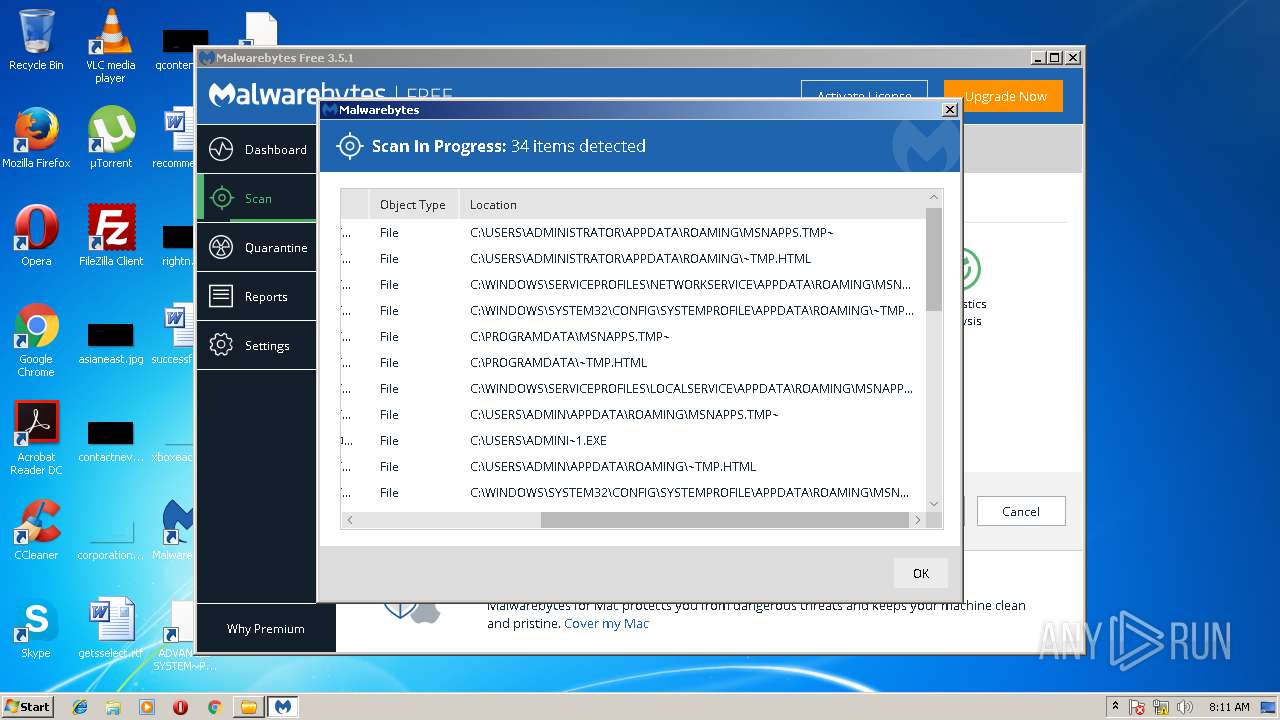
Task: Open FileZilla Client desktop shortcut
Action: click(x=111, y=235)
